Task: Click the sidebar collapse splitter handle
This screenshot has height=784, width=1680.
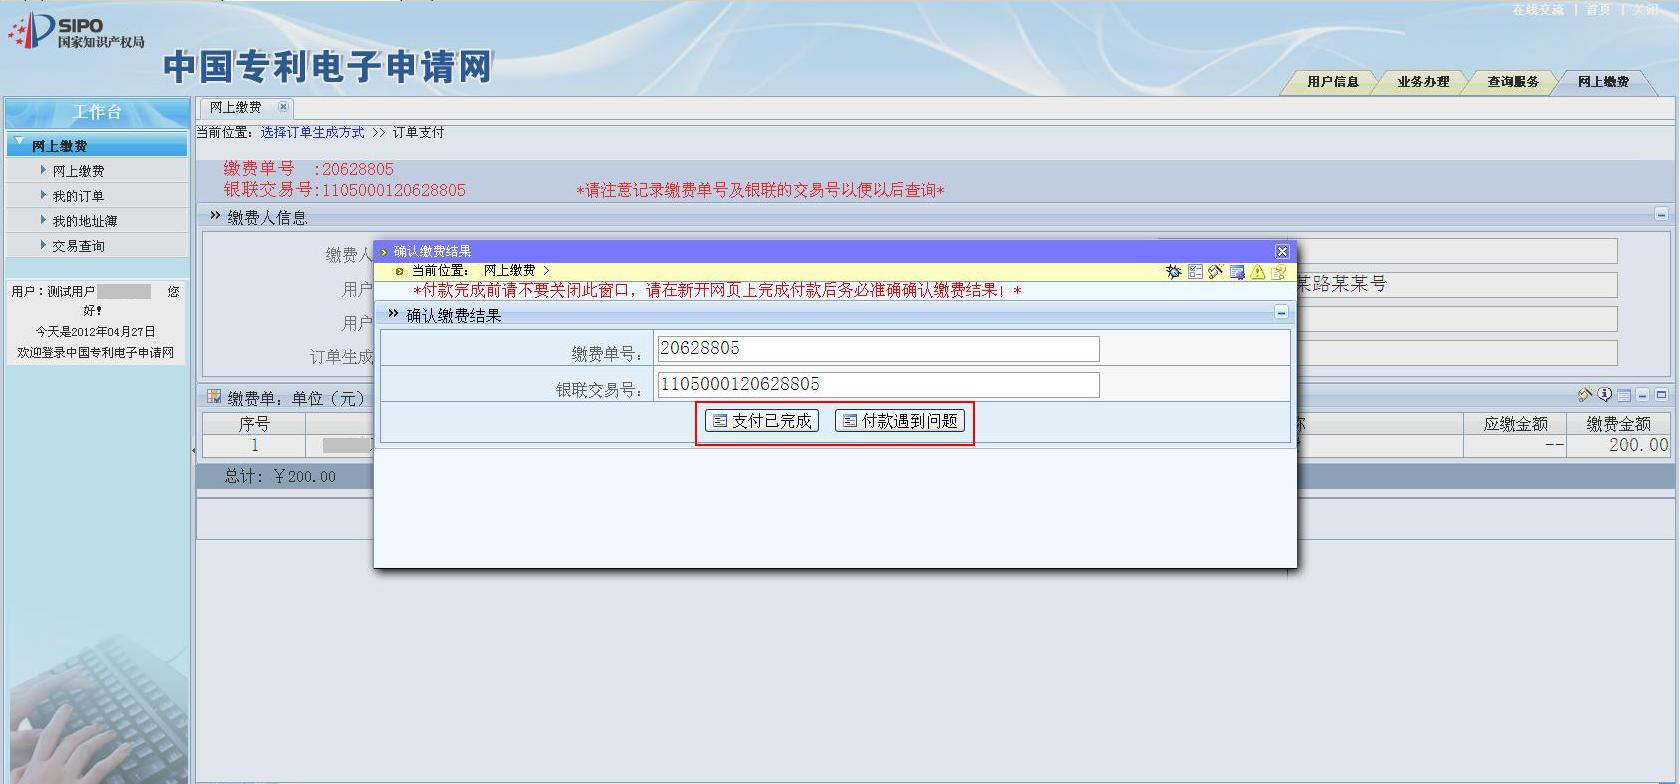Action: coord(193,450)
